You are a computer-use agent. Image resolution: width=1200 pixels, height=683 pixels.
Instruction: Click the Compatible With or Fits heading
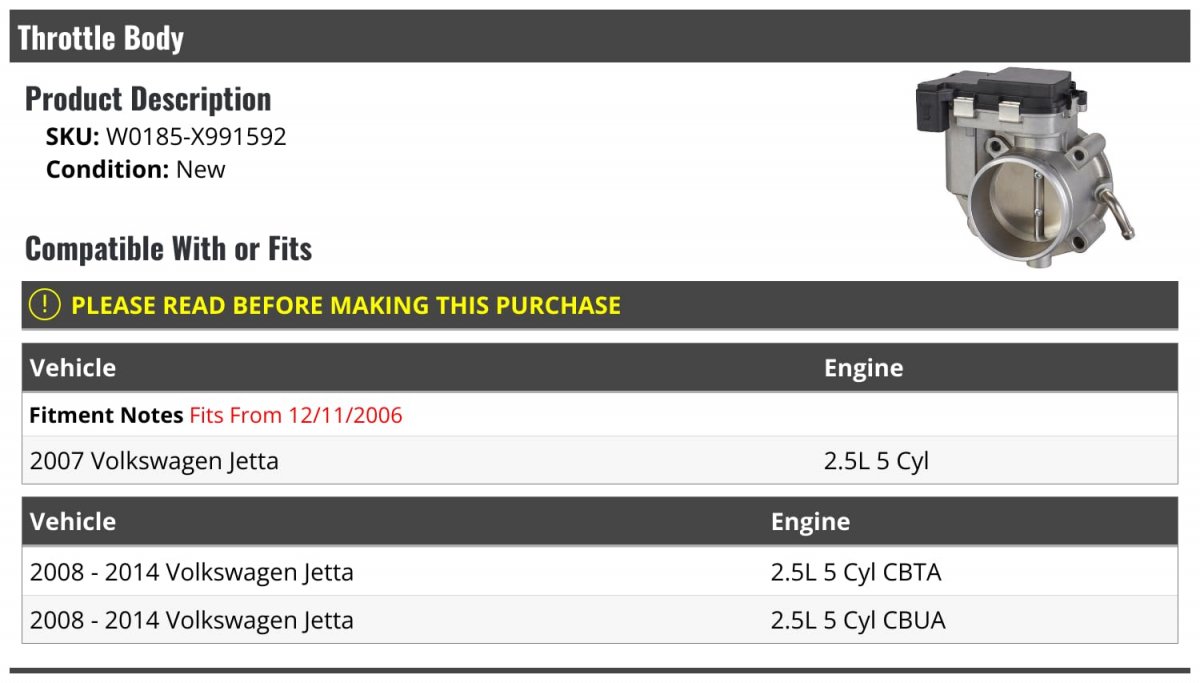coord(168,248)
